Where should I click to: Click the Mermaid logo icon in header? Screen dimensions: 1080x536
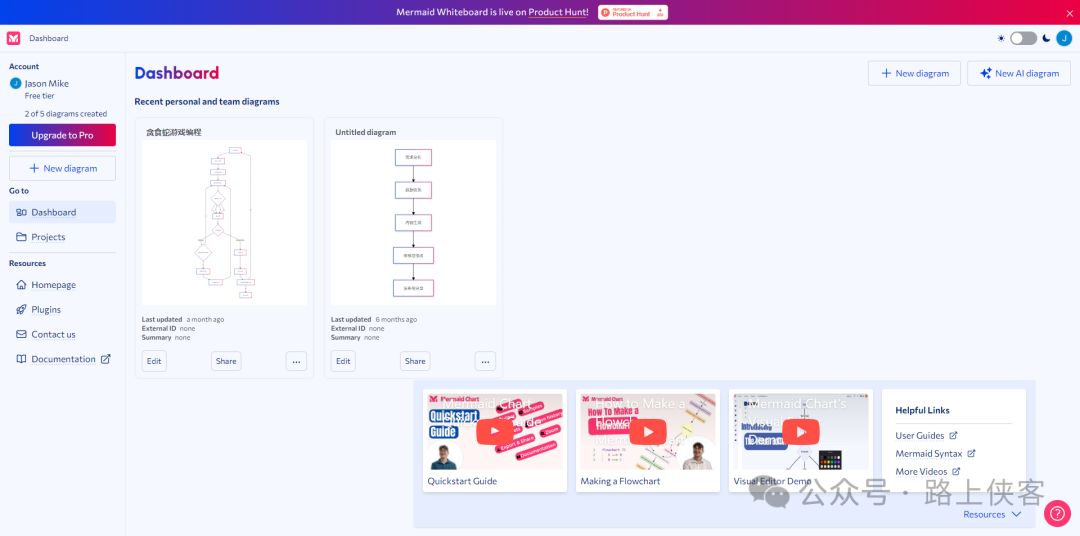point(14,39)
